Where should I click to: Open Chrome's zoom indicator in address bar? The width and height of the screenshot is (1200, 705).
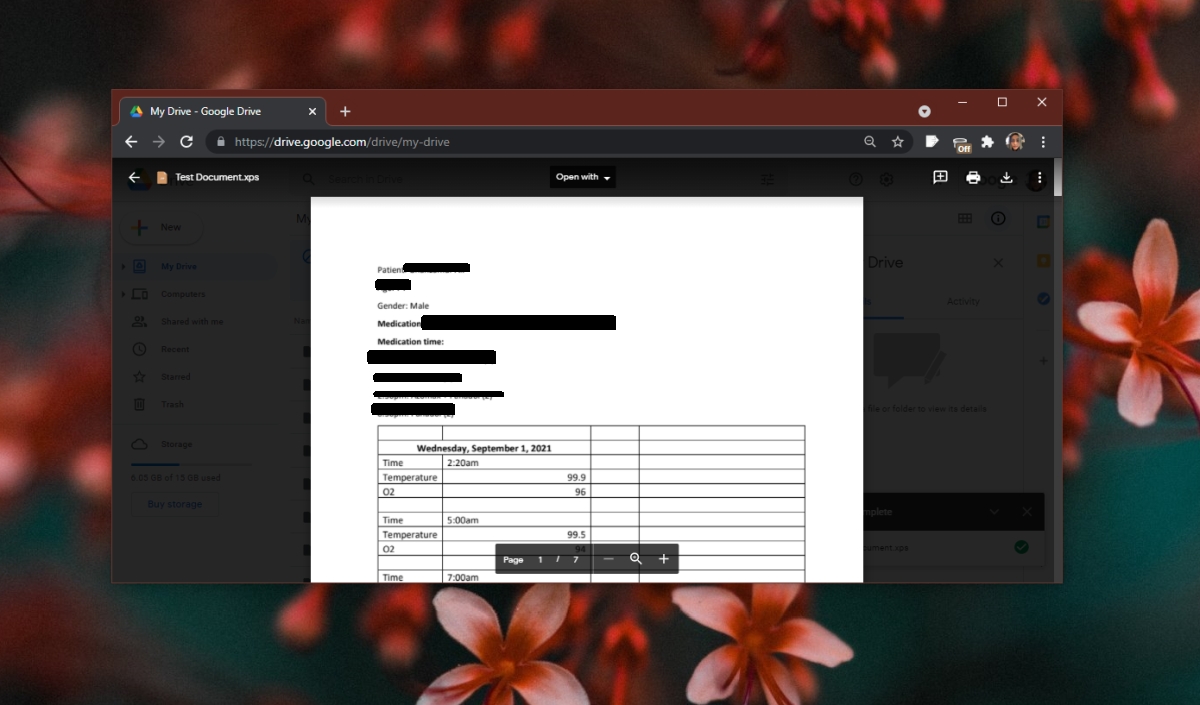pos(870,142)
